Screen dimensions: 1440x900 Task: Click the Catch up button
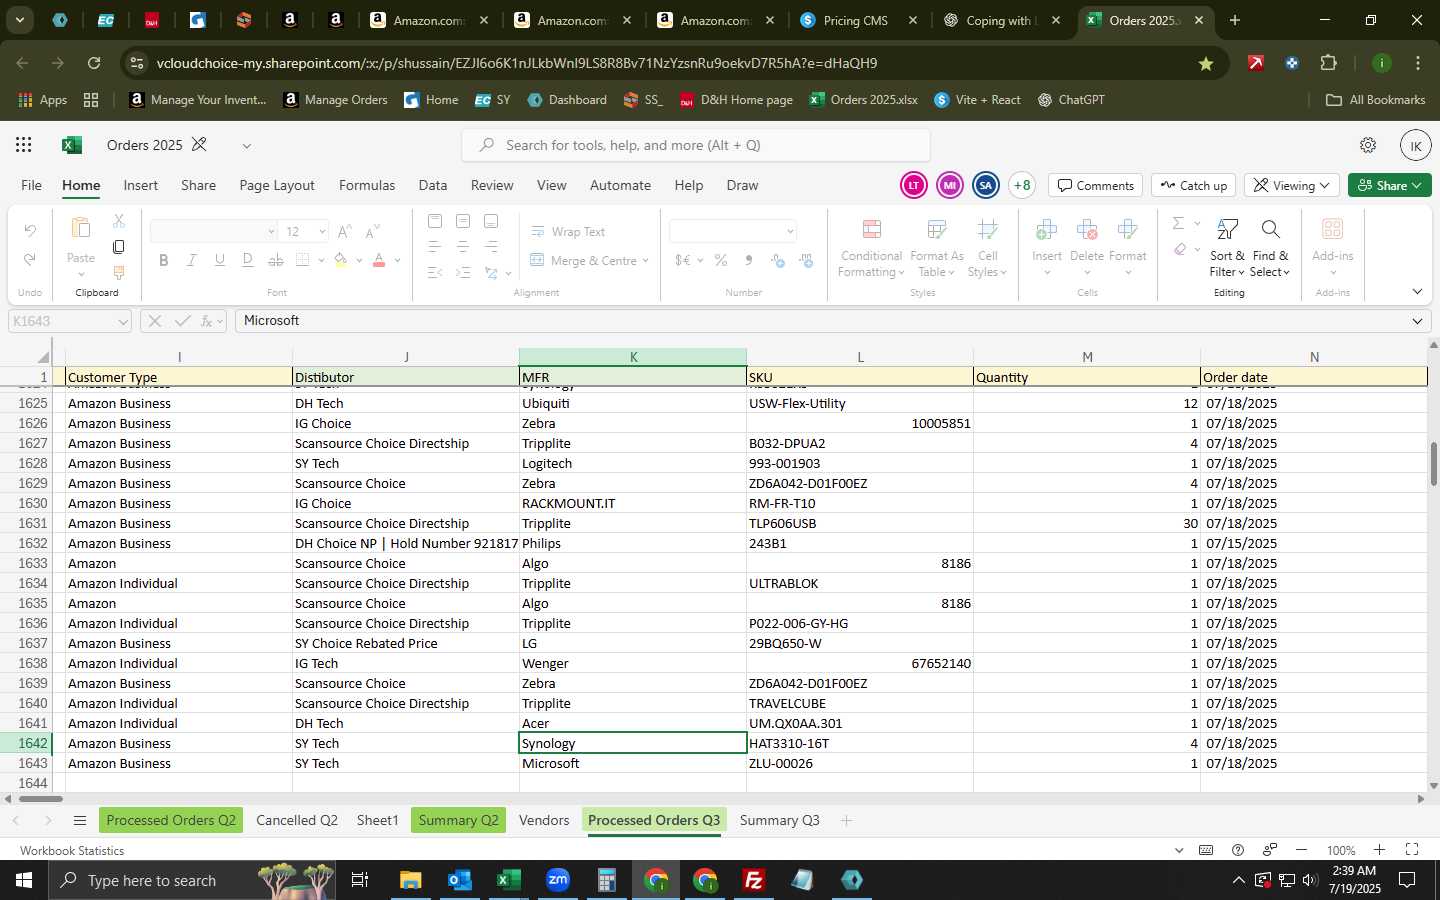[x=1194, y=185]
